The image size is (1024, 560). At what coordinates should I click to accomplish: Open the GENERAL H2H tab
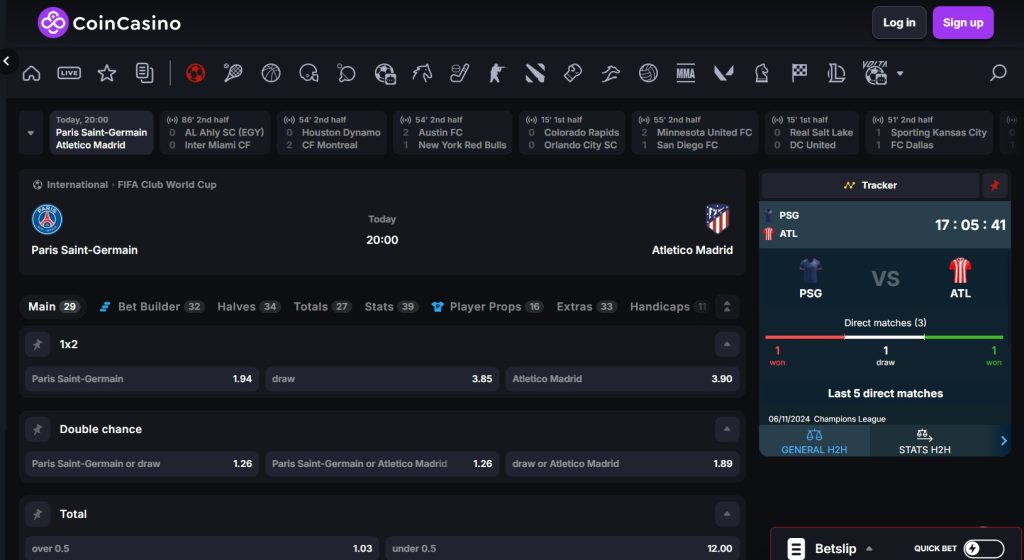click(814, 441)
